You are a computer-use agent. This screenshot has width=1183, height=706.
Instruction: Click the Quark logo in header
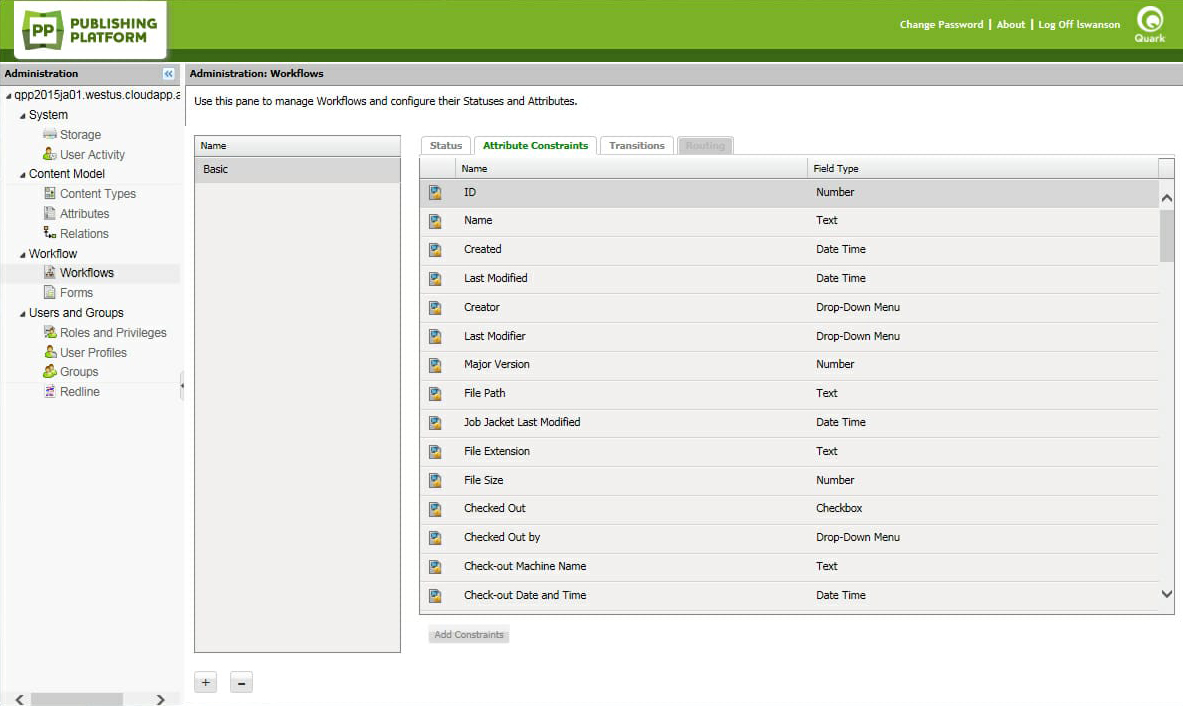coord(1149,25)
